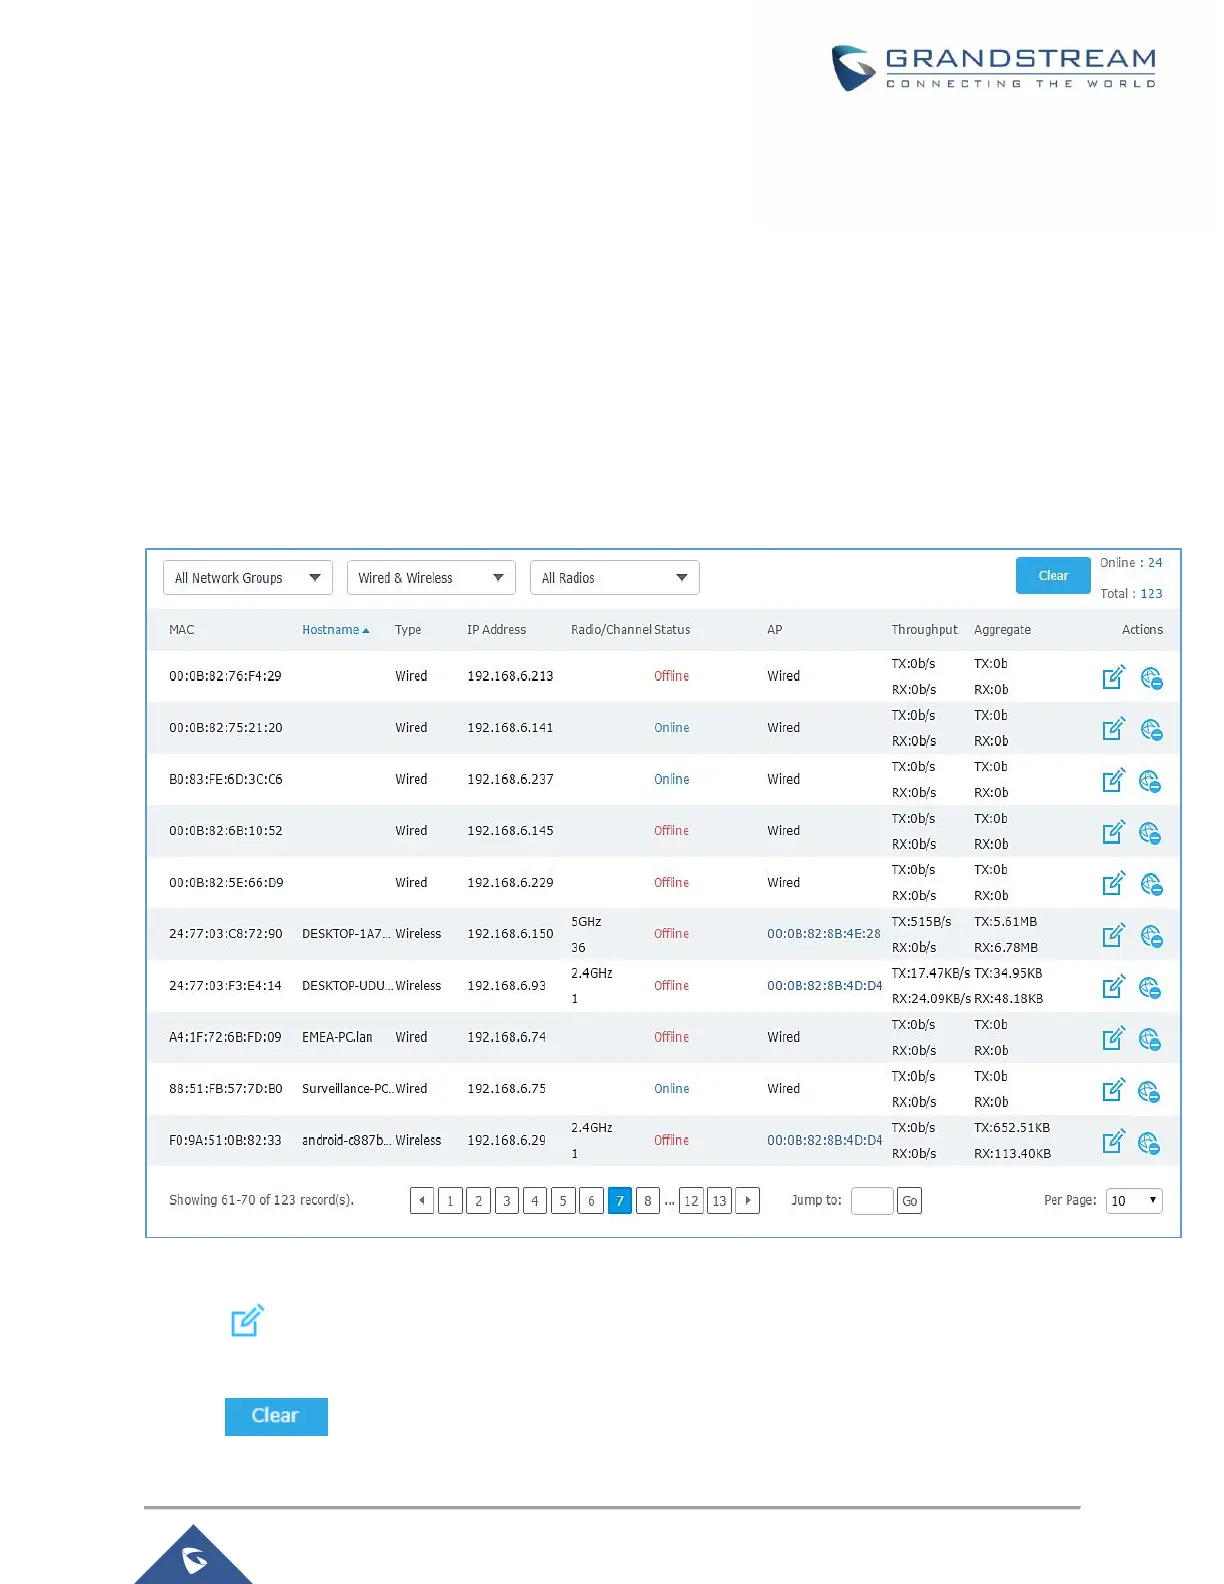
Task: Click edit icon for B0:83:FE:6D:3C:C6 row
Action: 1113,780
